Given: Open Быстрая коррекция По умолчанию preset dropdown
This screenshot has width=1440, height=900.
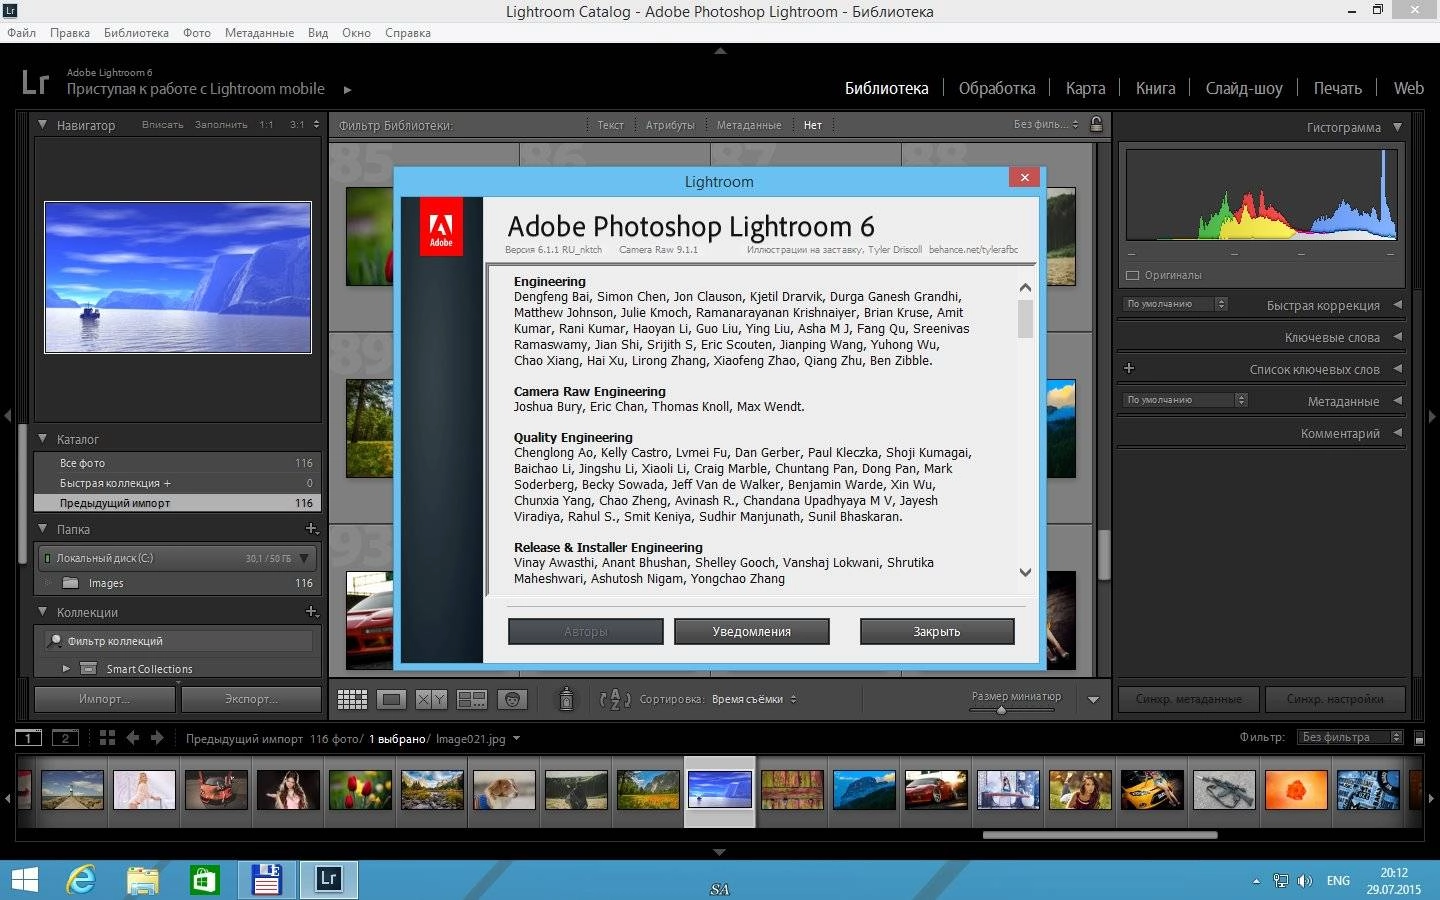Looking at the screenshot, I should click(1176, 304).
